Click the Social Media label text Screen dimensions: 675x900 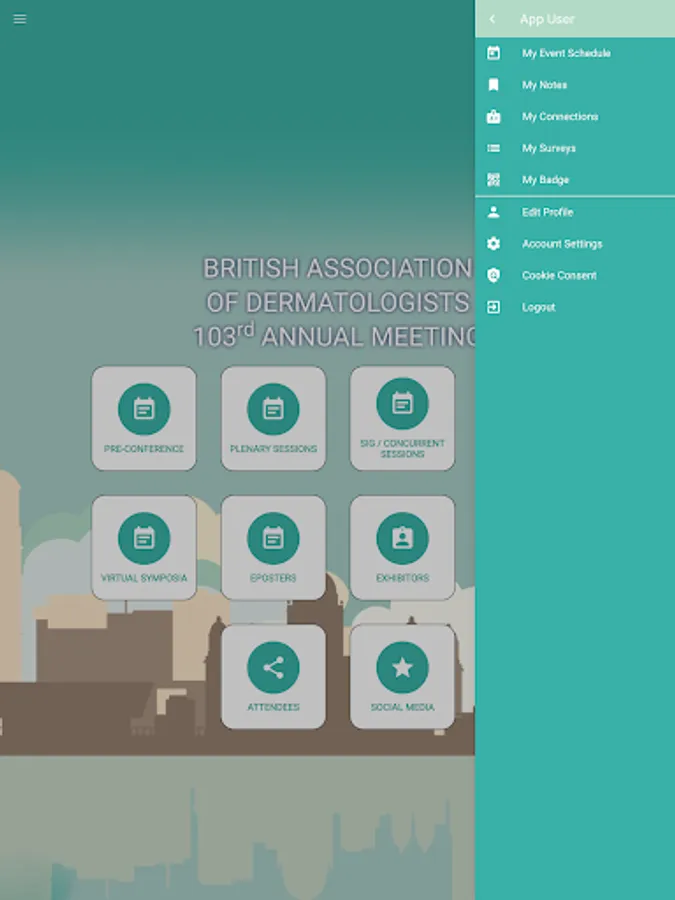(402, 707)
